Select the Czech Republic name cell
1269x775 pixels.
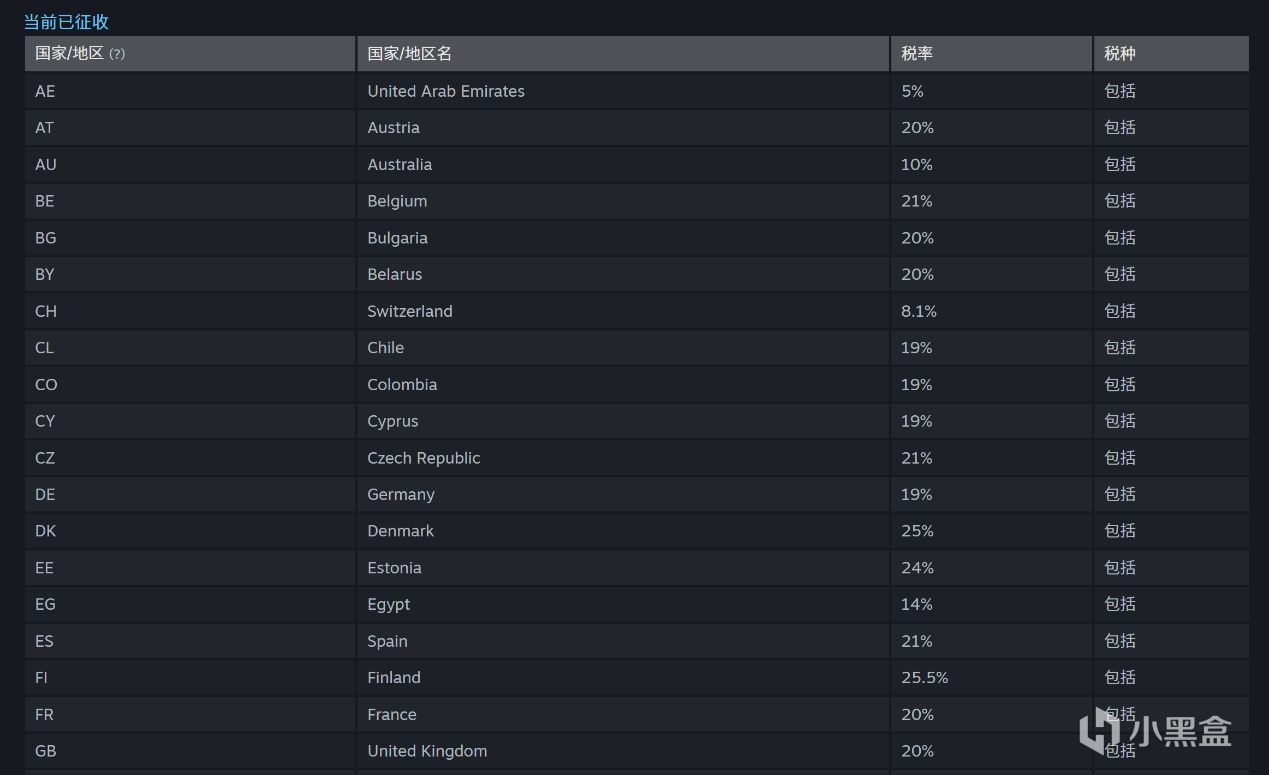pyautogui.click(x=424, y=458)
